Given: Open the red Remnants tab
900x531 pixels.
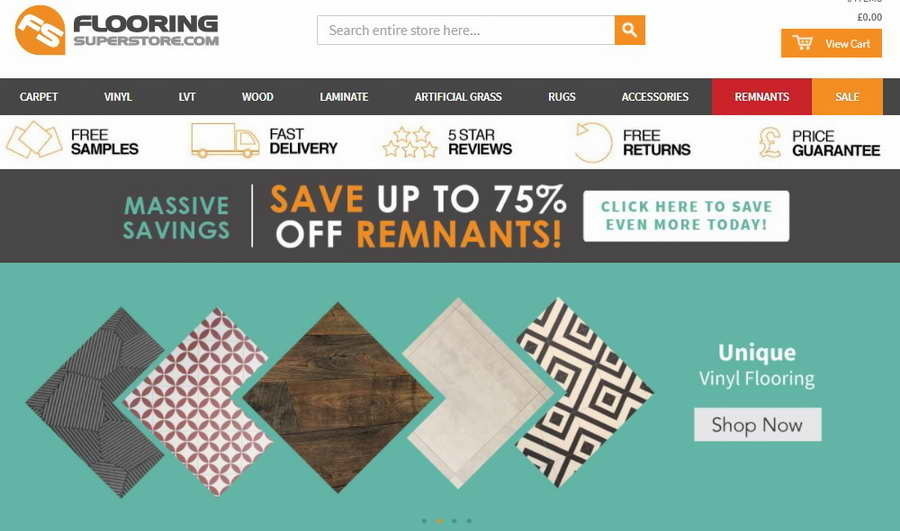Looking at the screenshot, I should pos(762,96).
